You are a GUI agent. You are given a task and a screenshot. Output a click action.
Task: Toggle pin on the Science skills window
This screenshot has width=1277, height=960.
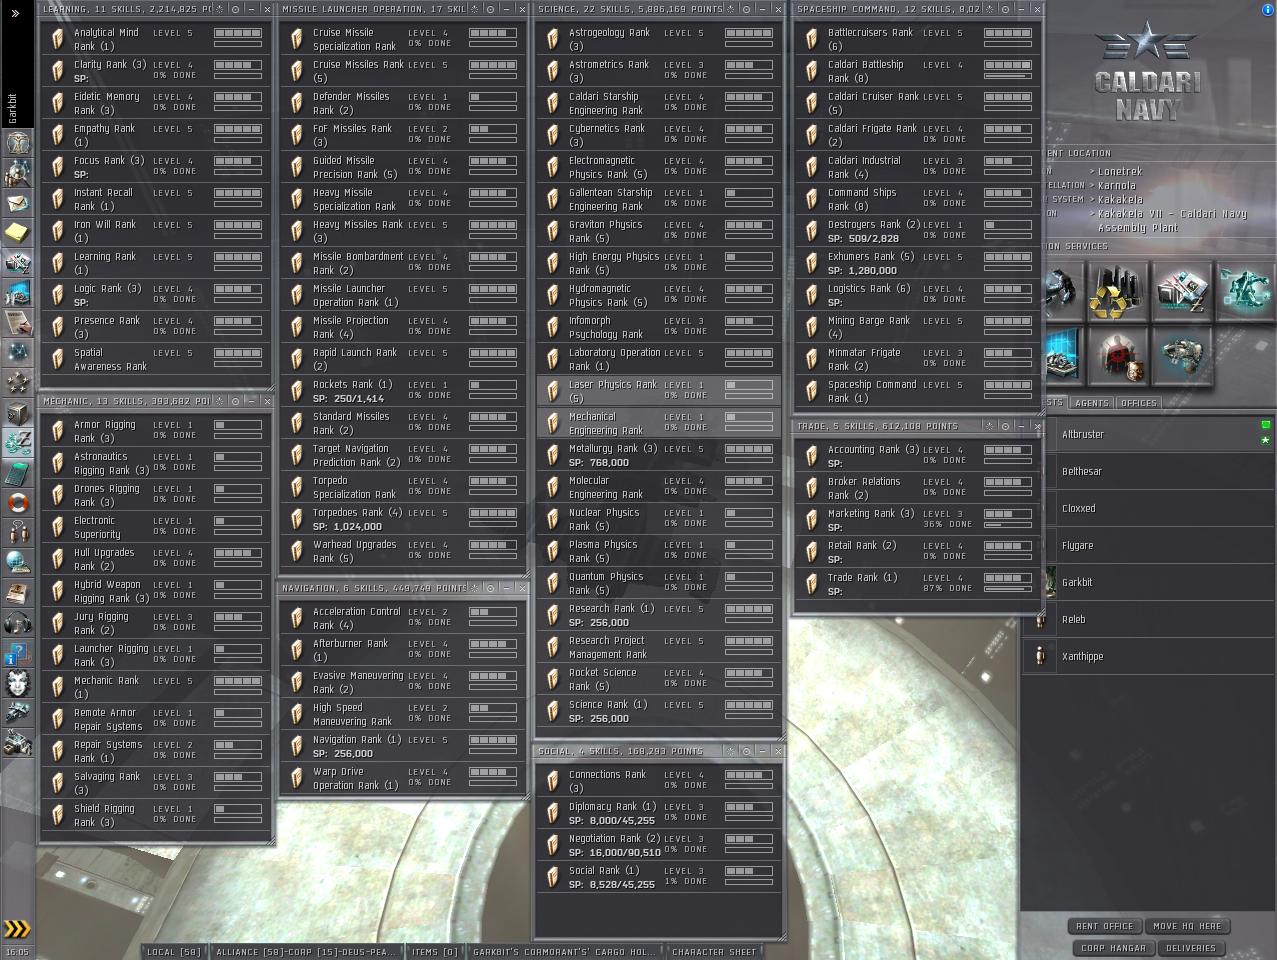pyautogui.click(x=732, y=9)
